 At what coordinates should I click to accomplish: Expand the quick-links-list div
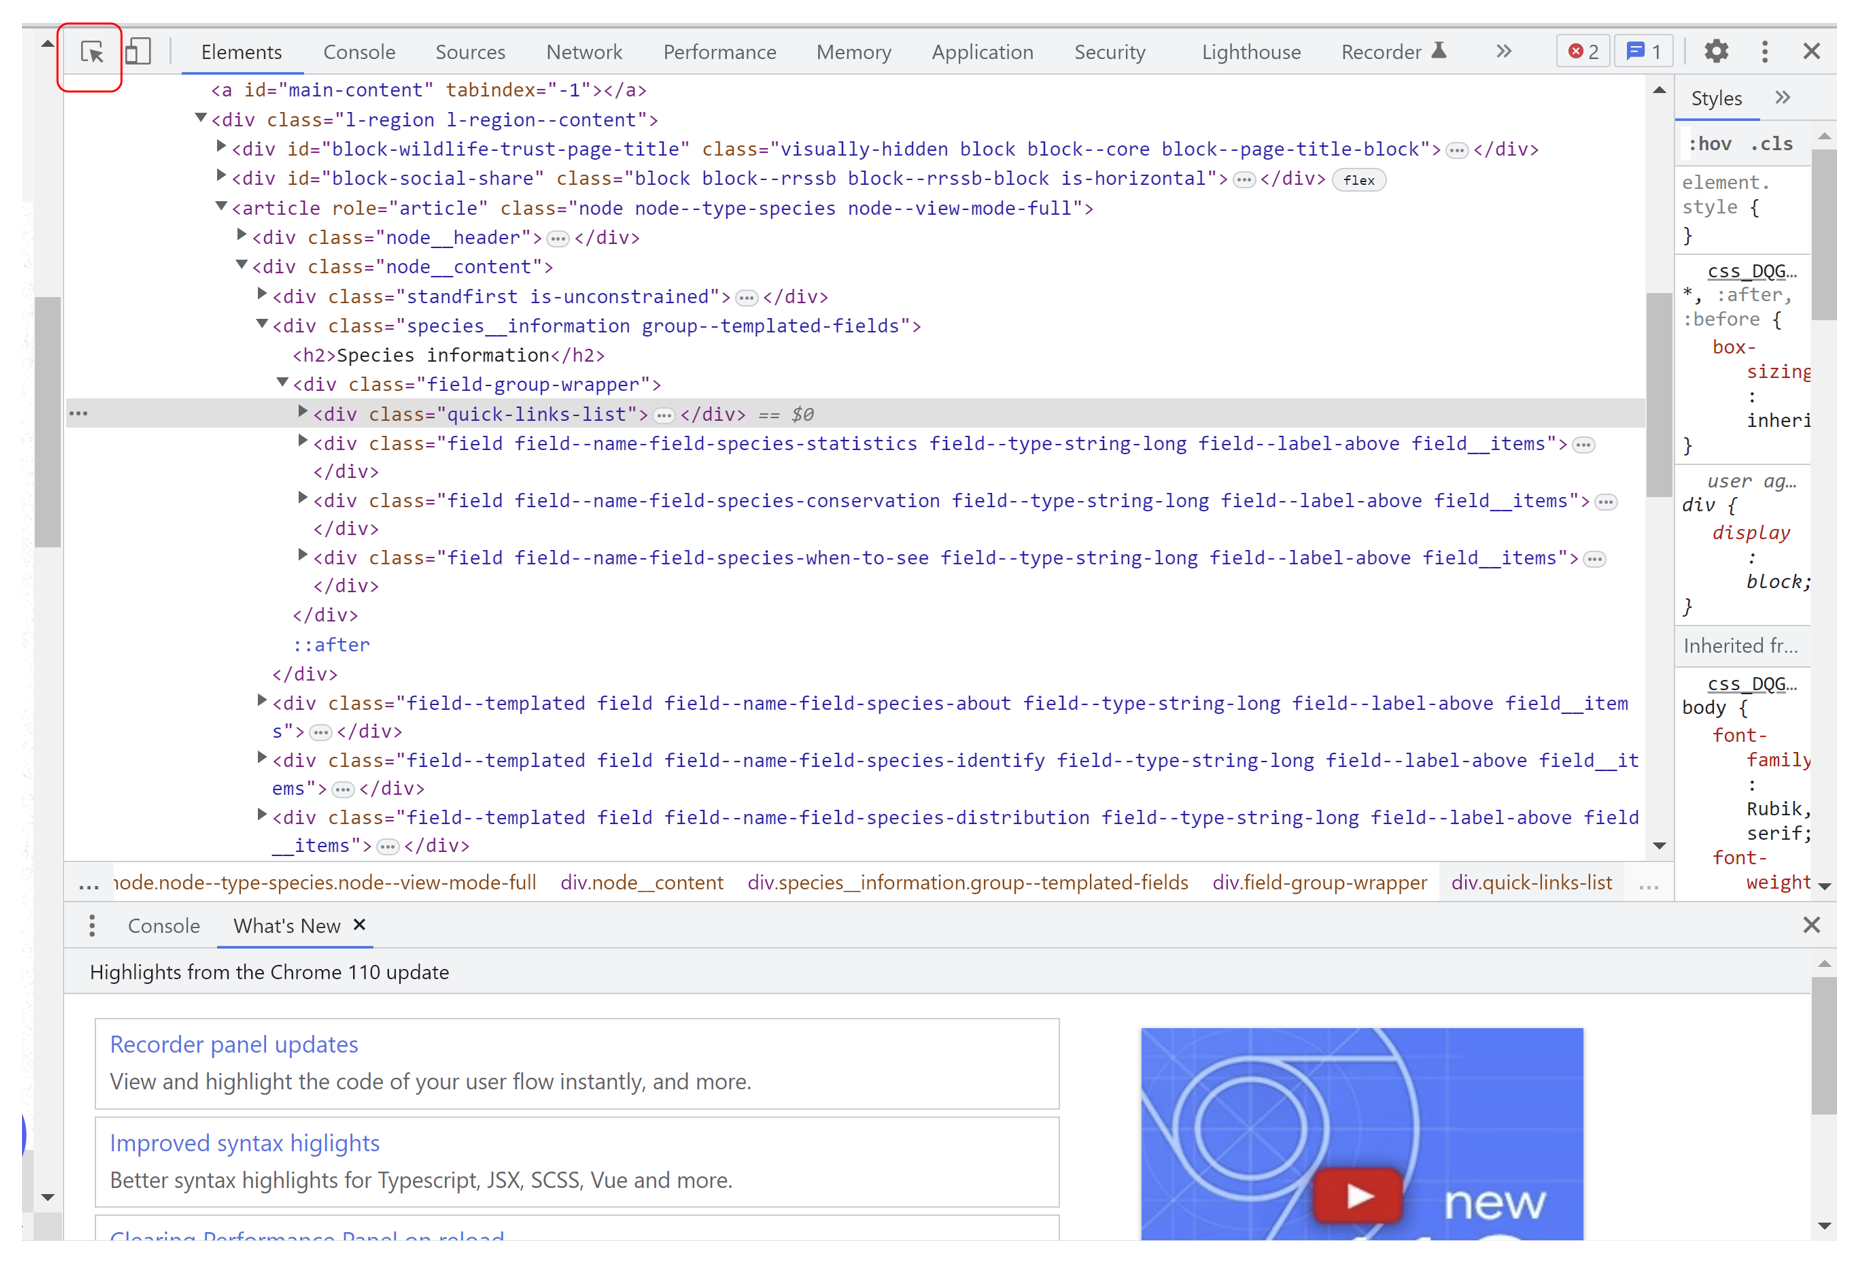pos(303,412)
